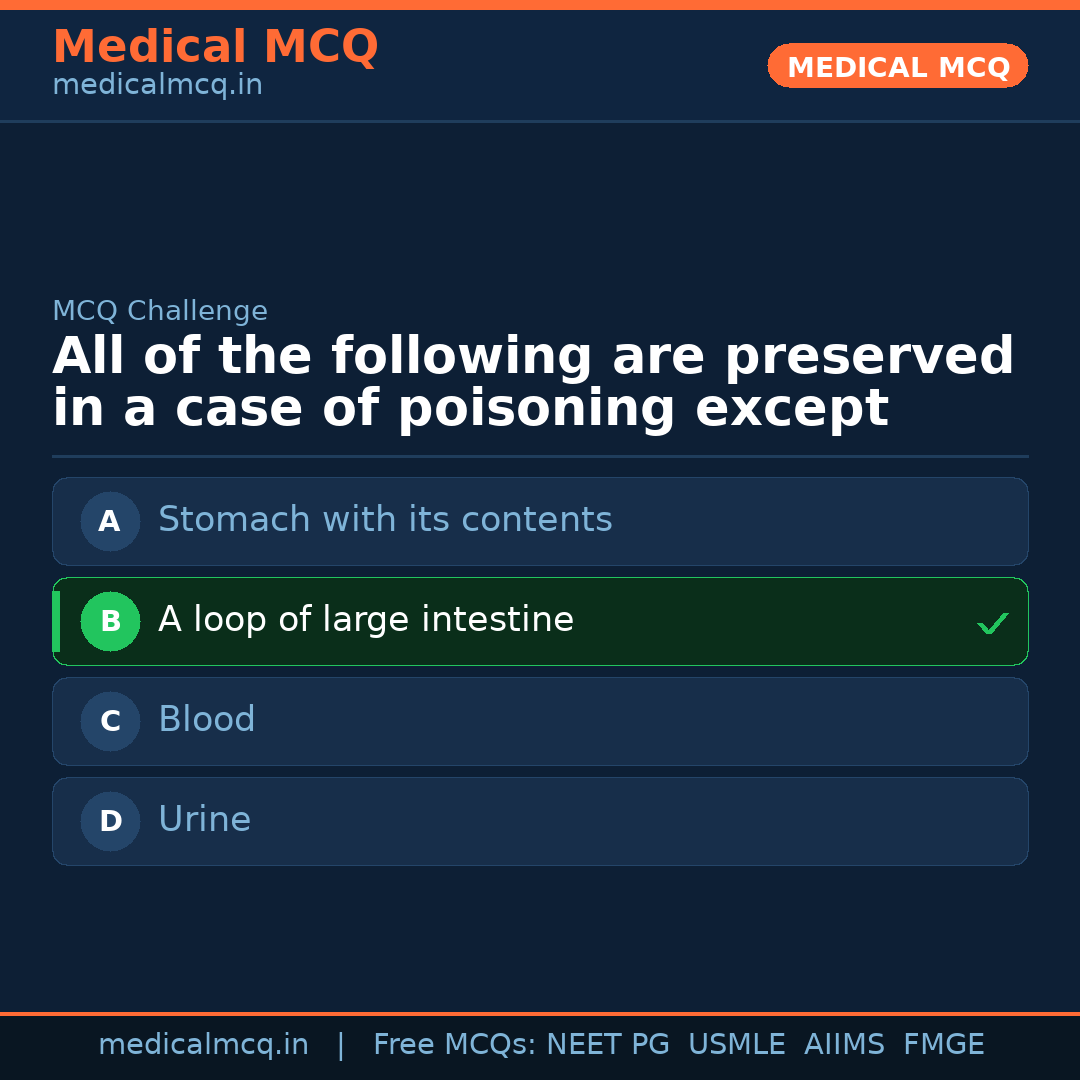Click the Medical MCQ logo heading
Viewport: 1080px width, 1080px height.
215,46
